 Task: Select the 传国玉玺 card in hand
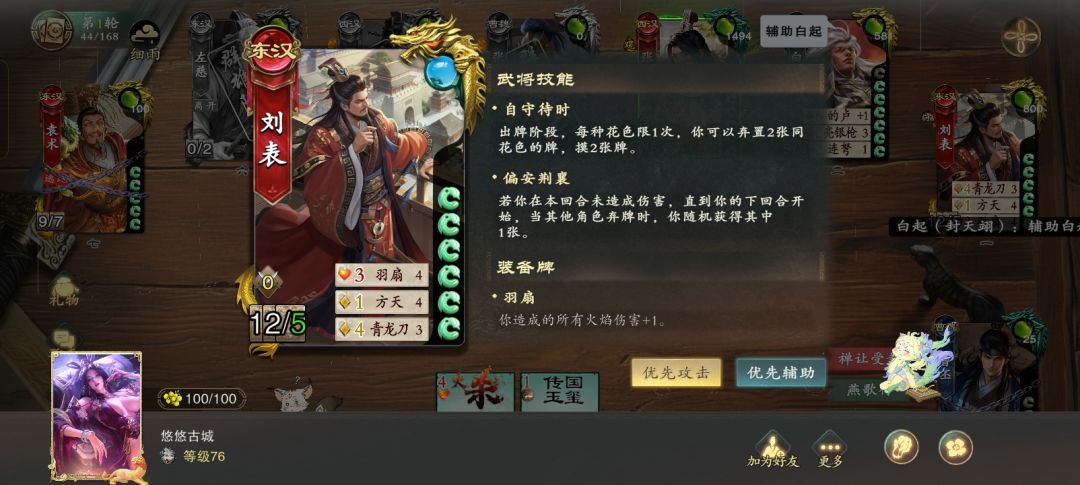[559, 391]
